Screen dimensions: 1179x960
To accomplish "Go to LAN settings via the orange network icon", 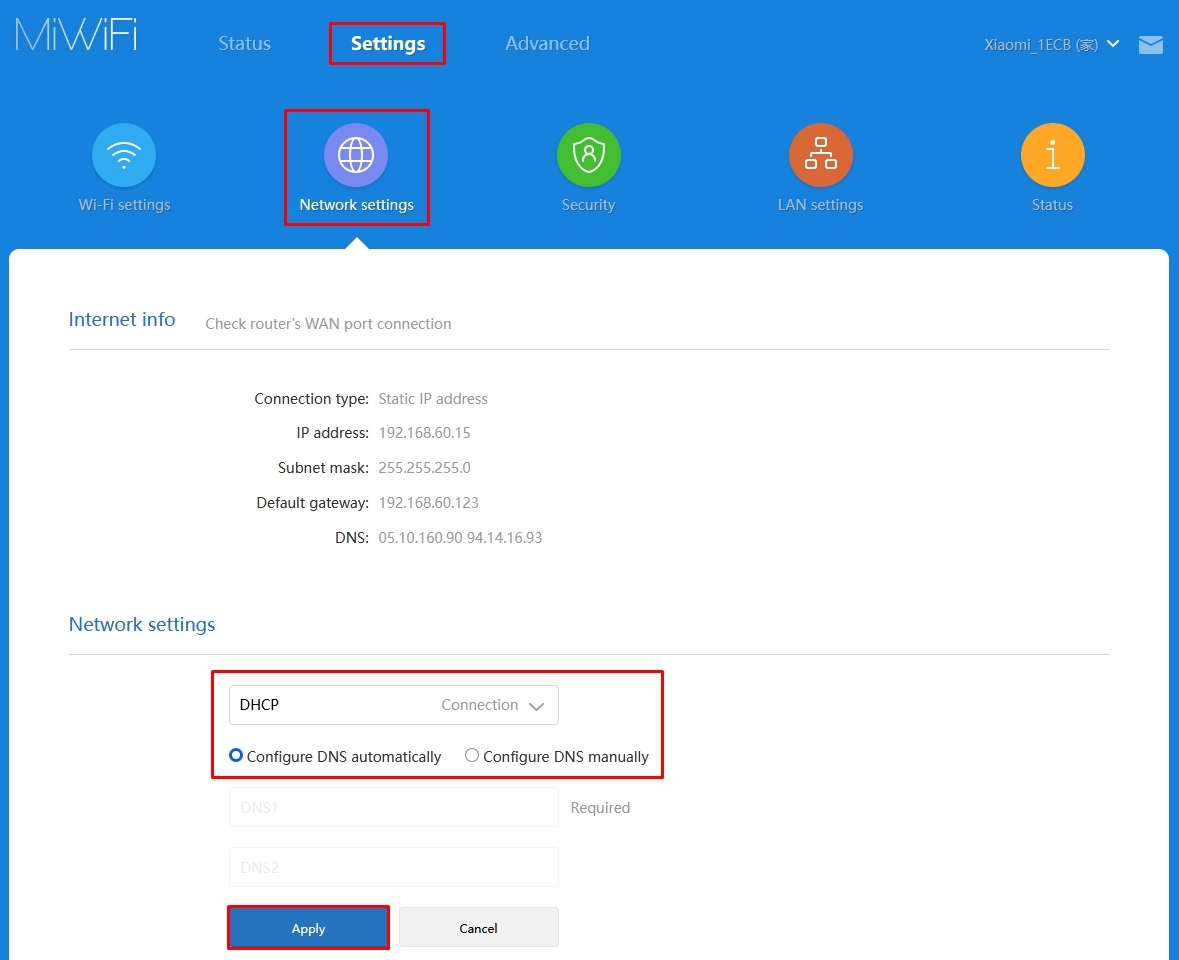I will coord(820,155).
